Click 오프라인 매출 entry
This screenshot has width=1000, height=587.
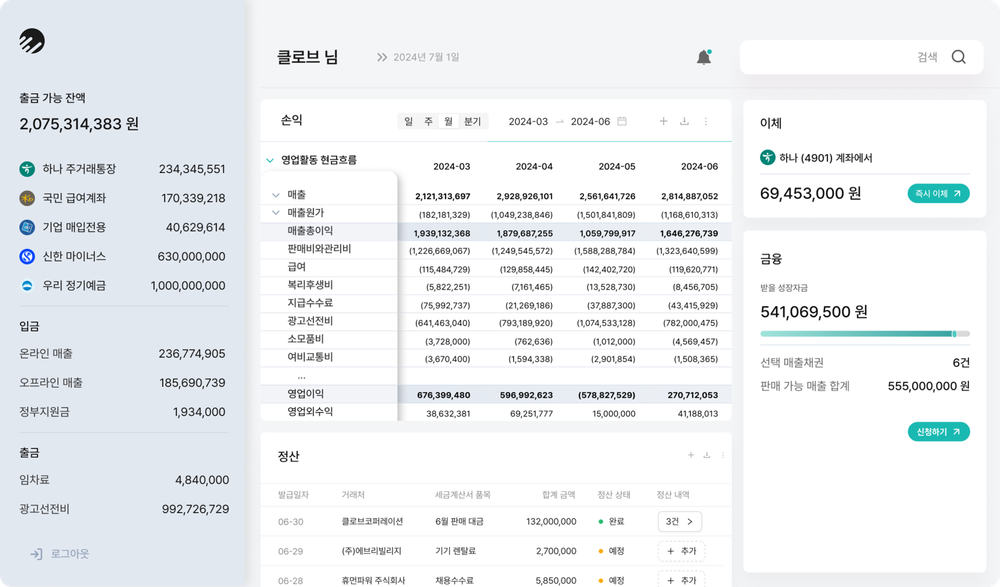tap(122, 383)
